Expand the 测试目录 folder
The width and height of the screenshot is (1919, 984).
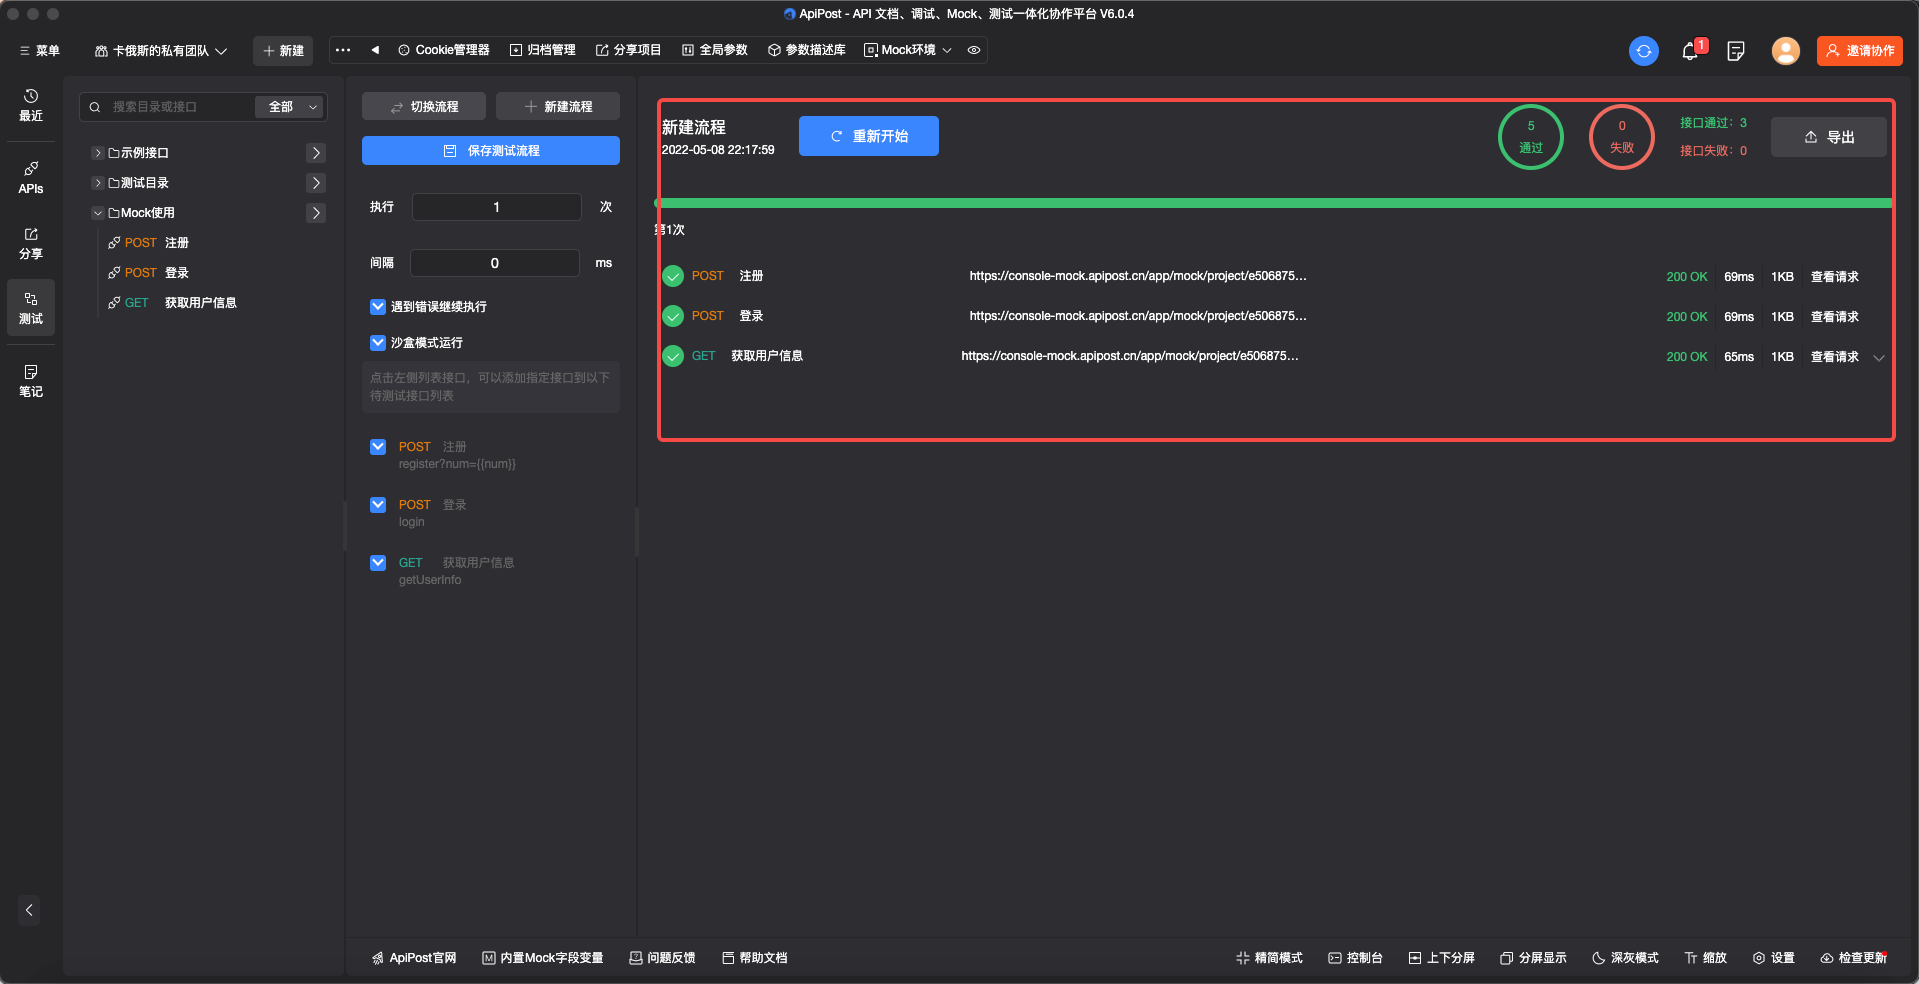click(x=97, y=183)
